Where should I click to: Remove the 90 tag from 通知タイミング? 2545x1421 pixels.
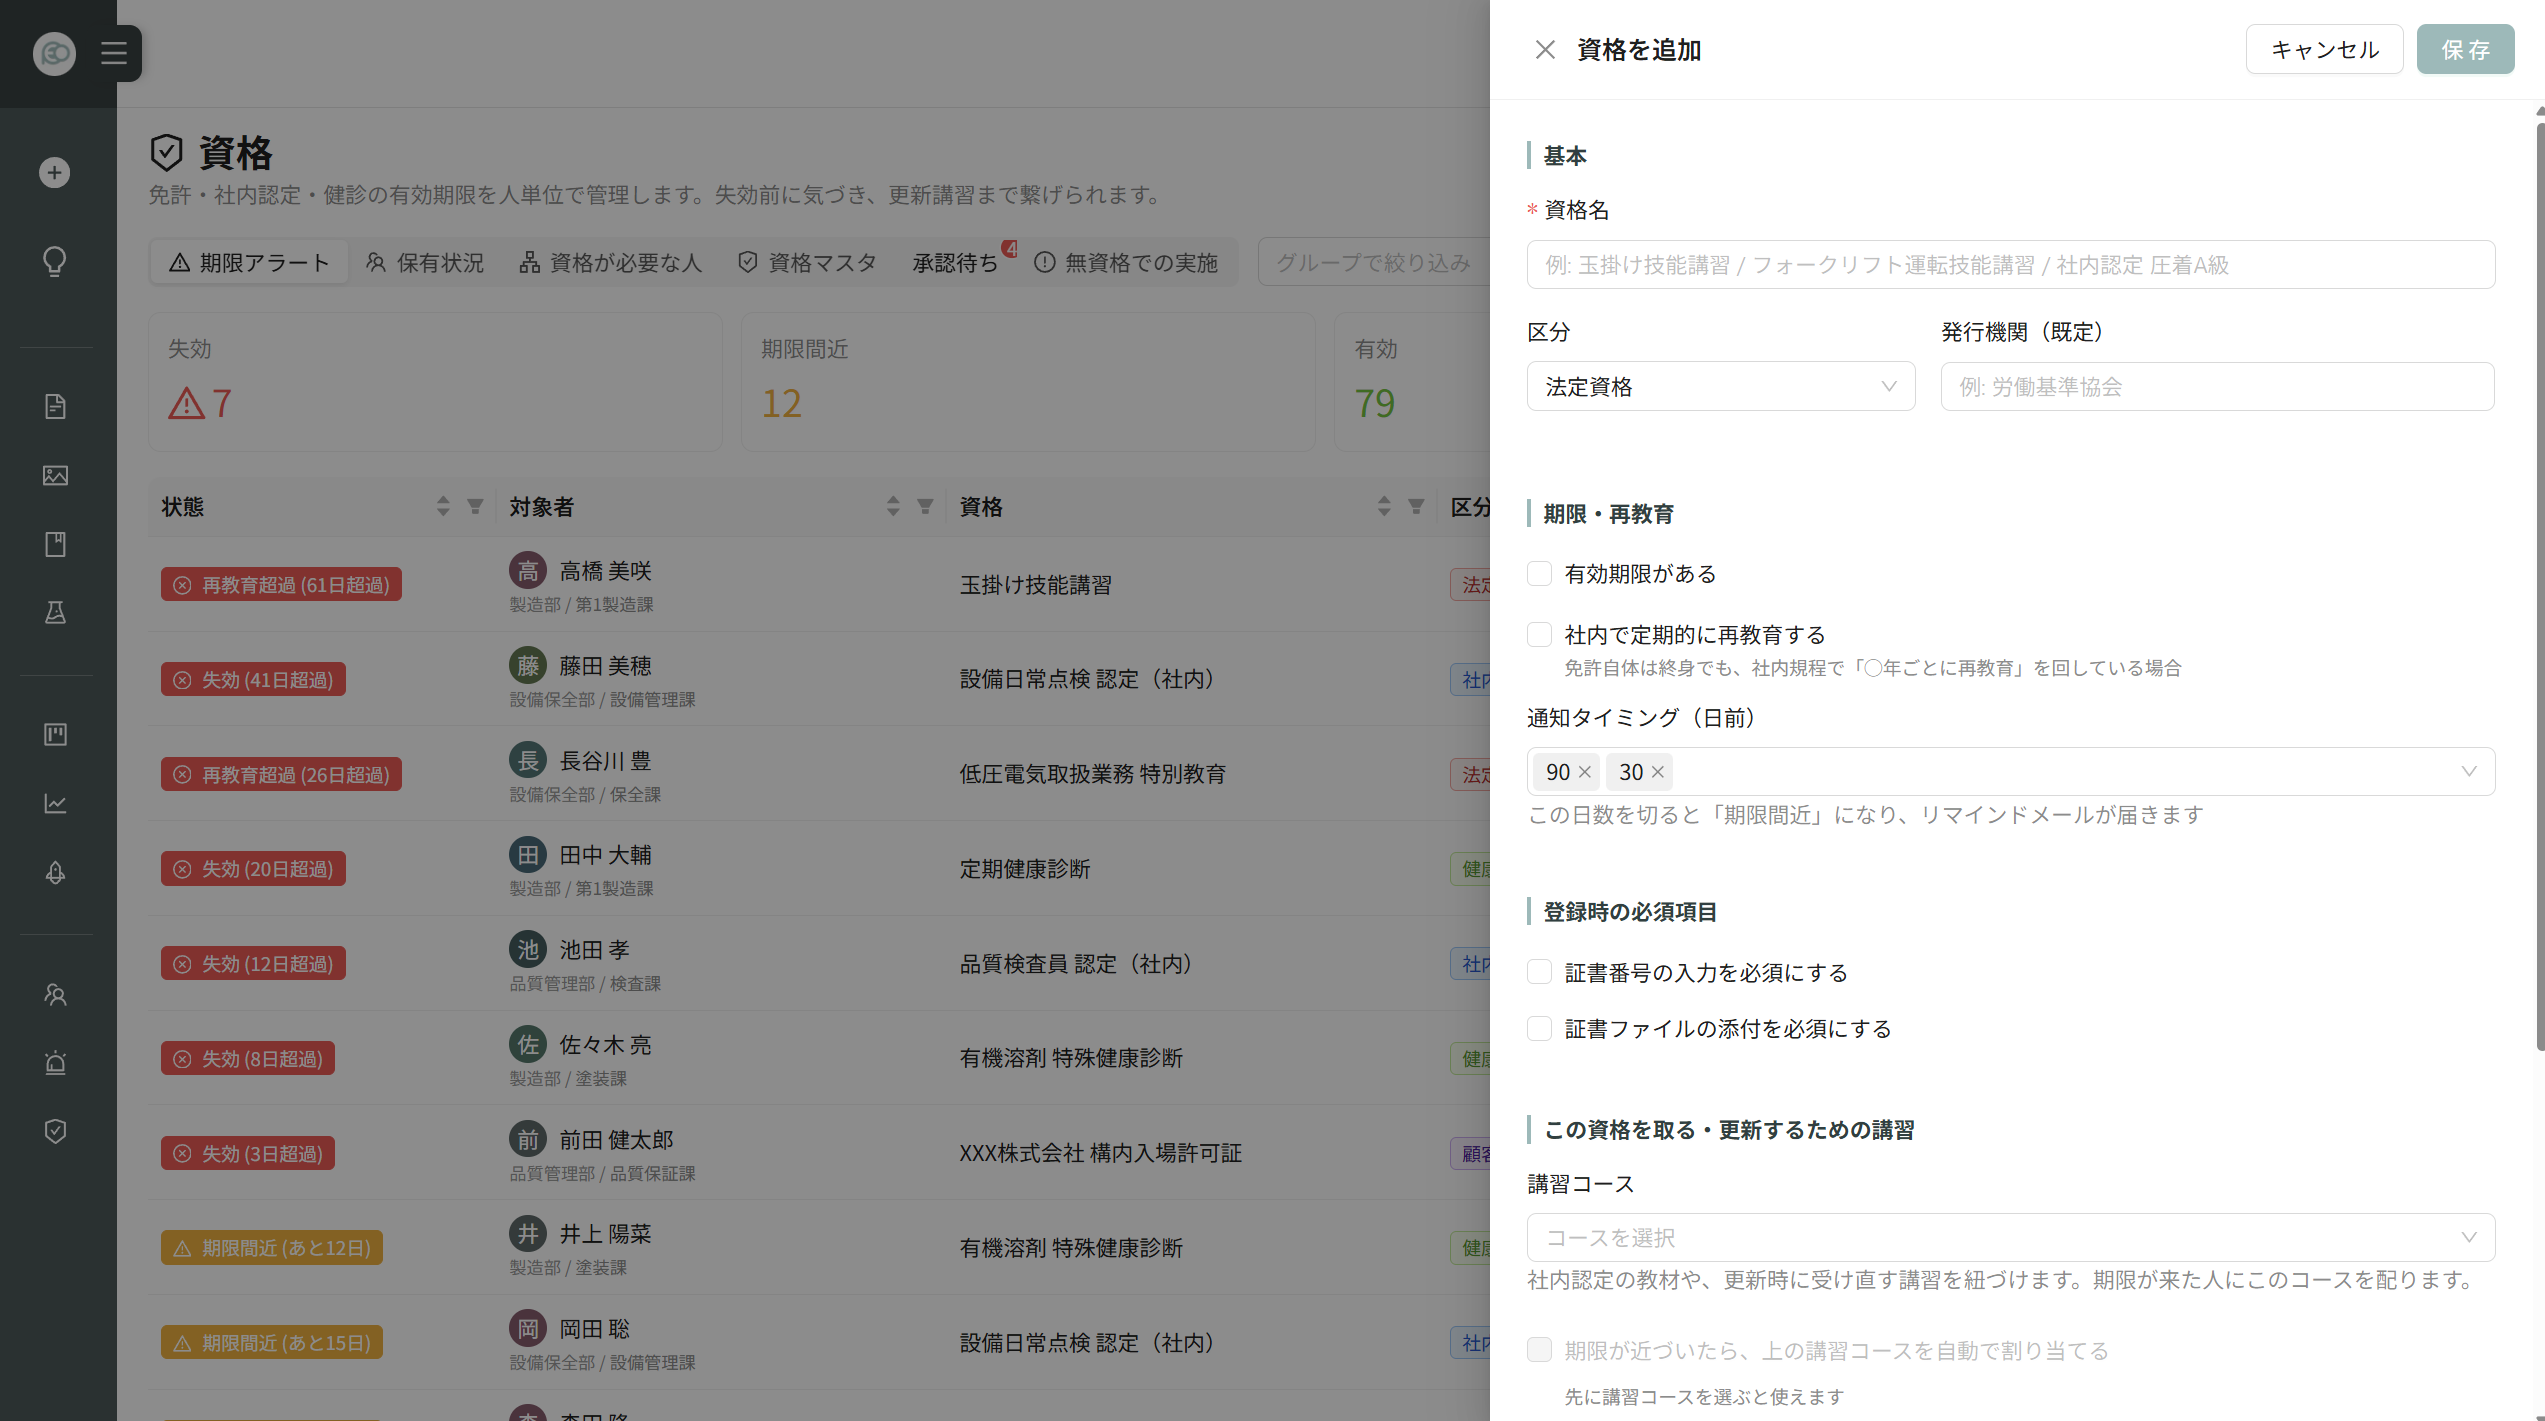coord(1584,772)
